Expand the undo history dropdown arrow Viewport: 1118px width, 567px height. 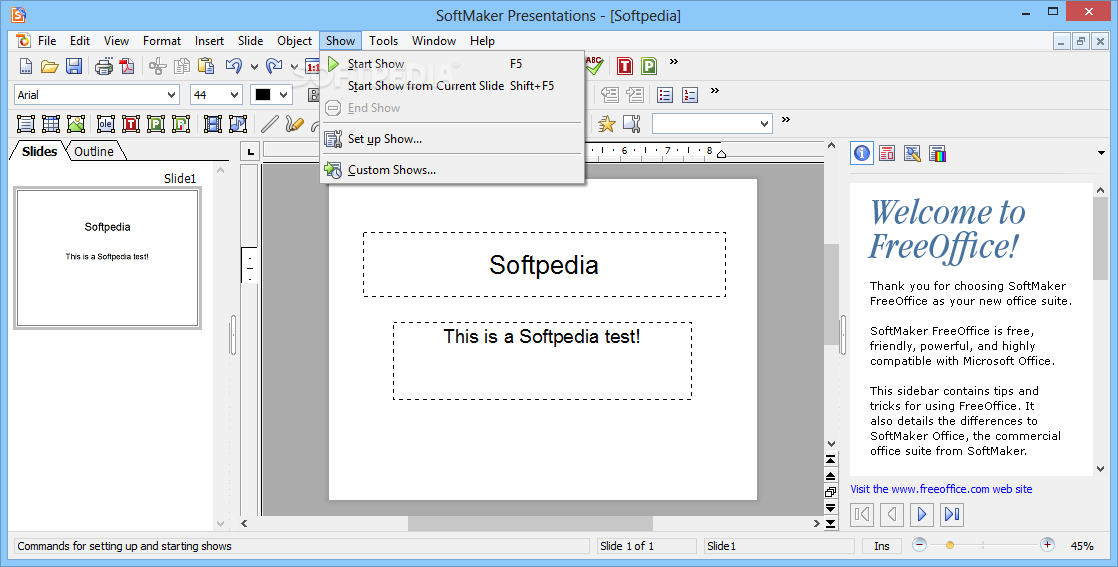(254, 67)
